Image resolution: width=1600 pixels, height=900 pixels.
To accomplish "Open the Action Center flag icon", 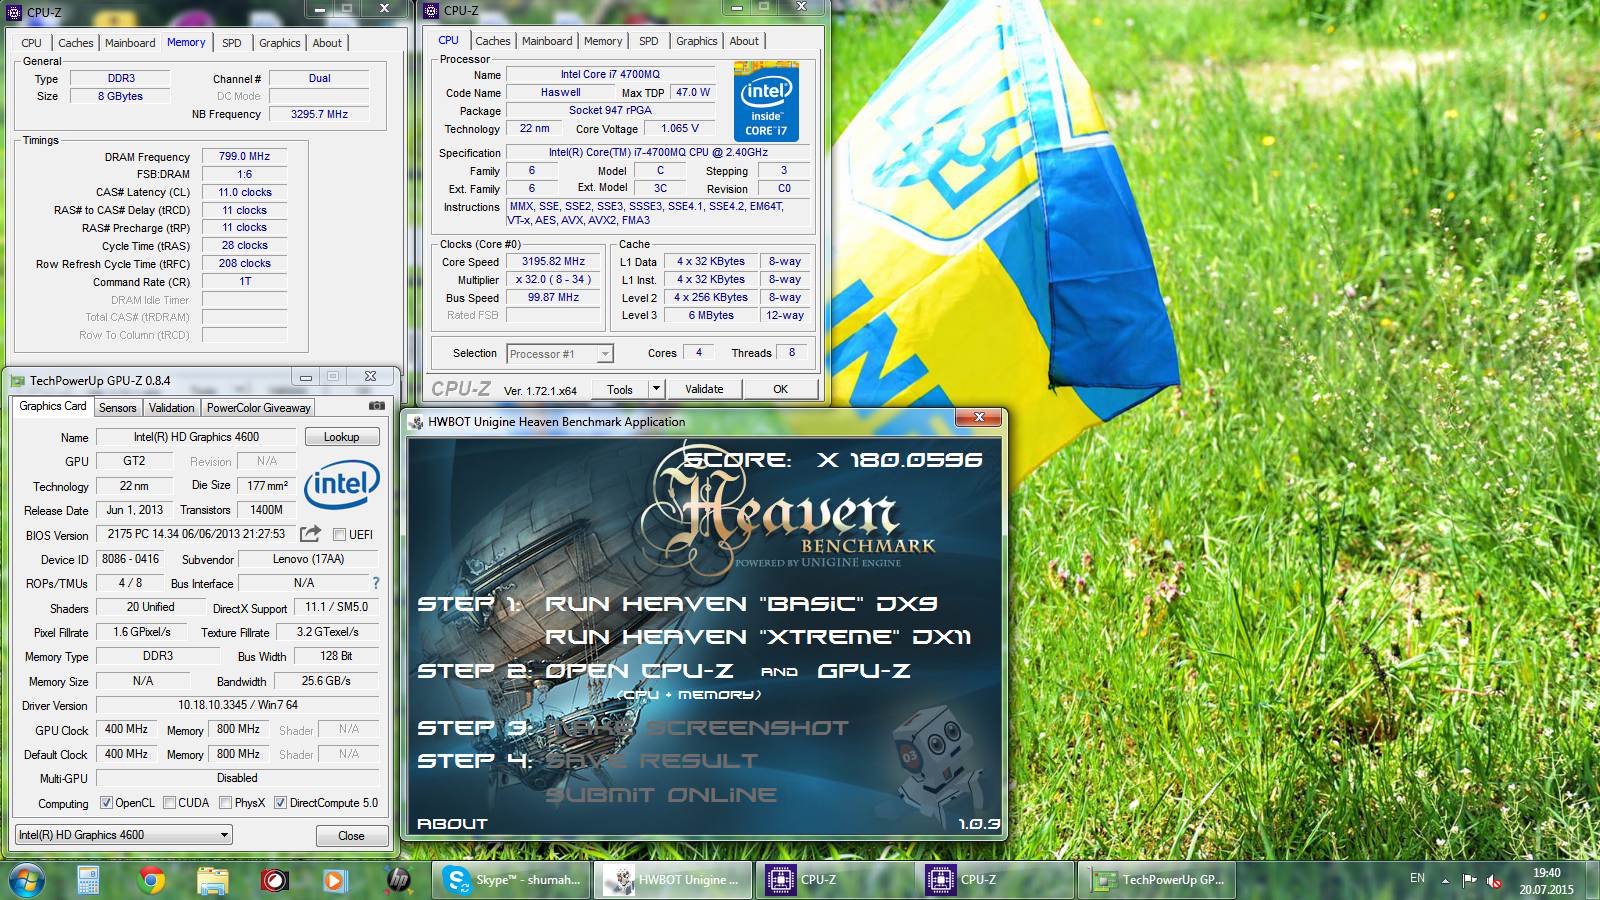I will click(x=1469, y=880).
